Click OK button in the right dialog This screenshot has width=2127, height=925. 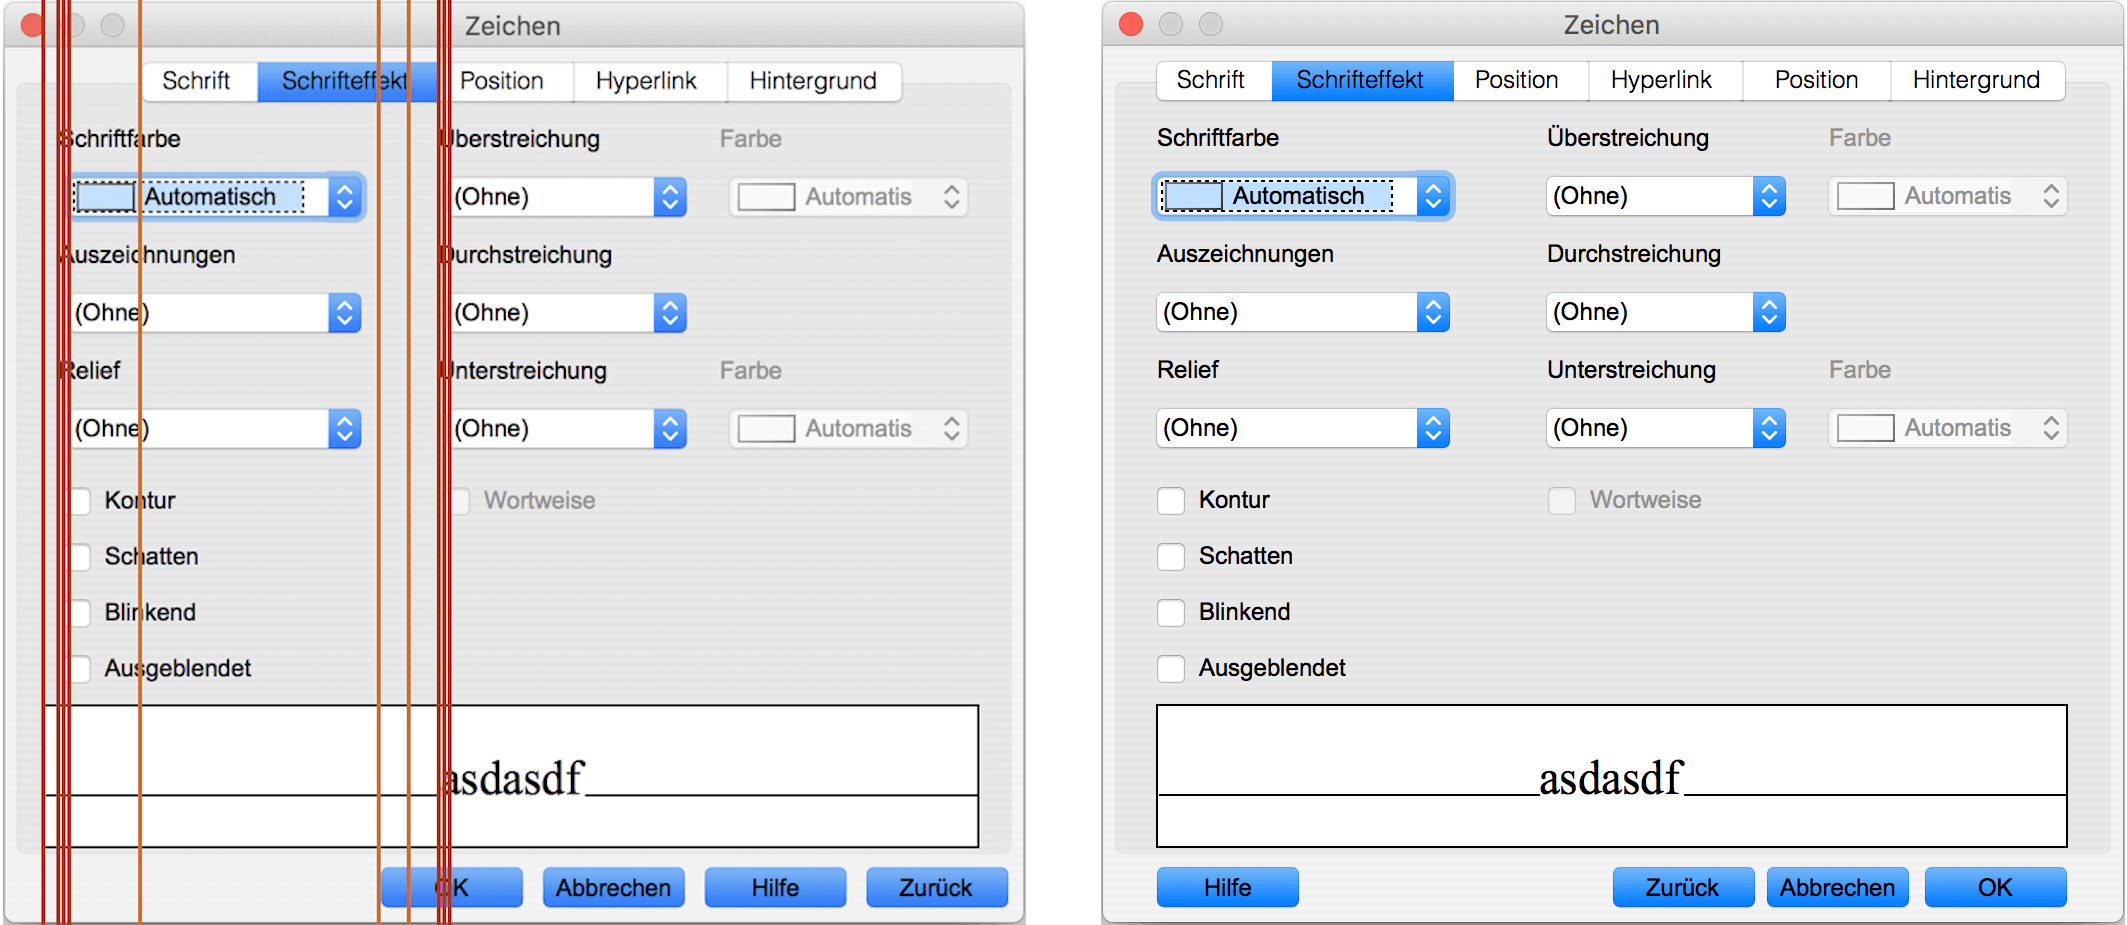click(1994, 887)
